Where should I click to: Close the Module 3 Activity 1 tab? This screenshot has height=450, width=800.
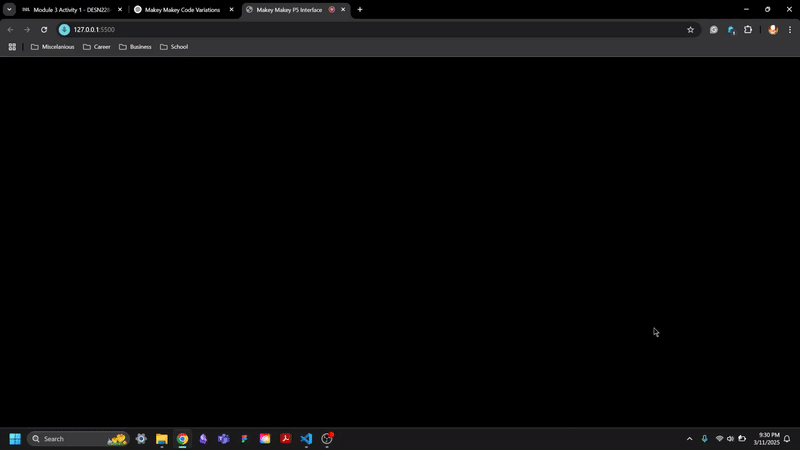pos(120,10)
